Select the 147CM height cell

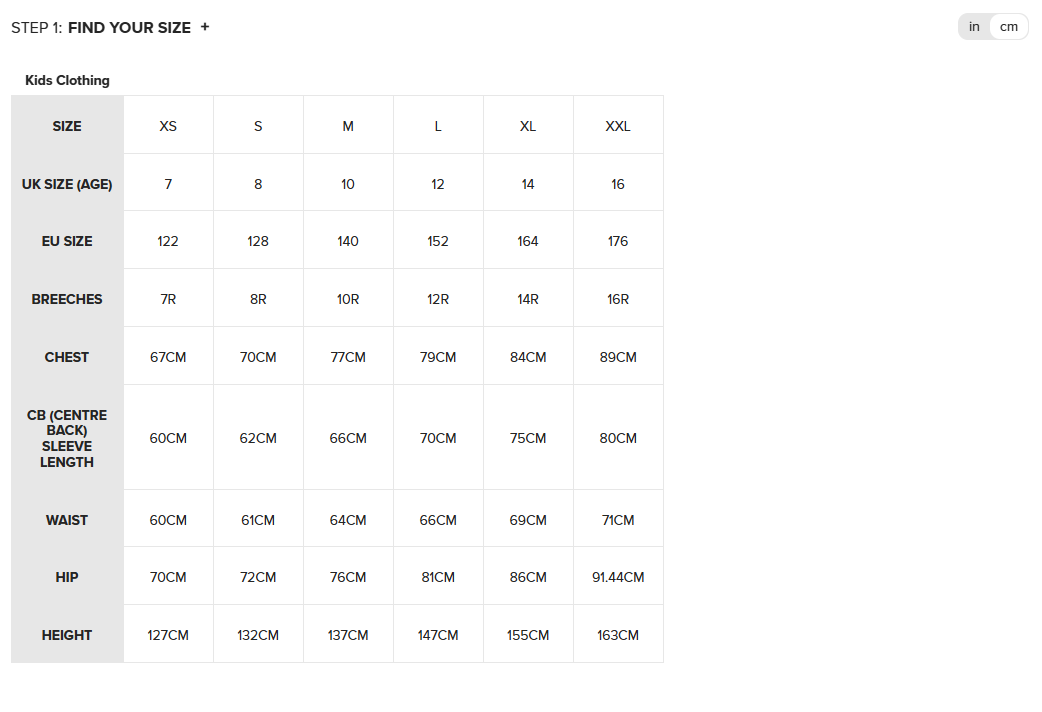(438, 635)
